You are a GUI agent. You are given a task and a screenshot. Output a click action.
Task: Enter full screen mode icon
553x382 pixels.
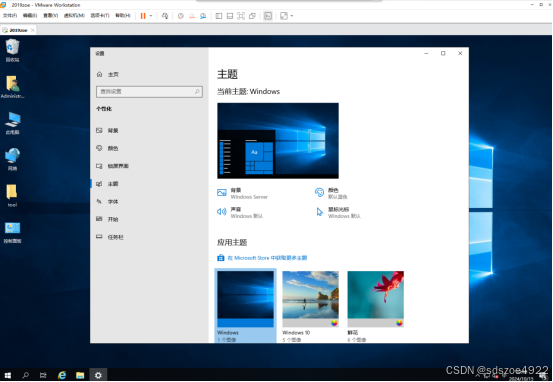(241, 16)
